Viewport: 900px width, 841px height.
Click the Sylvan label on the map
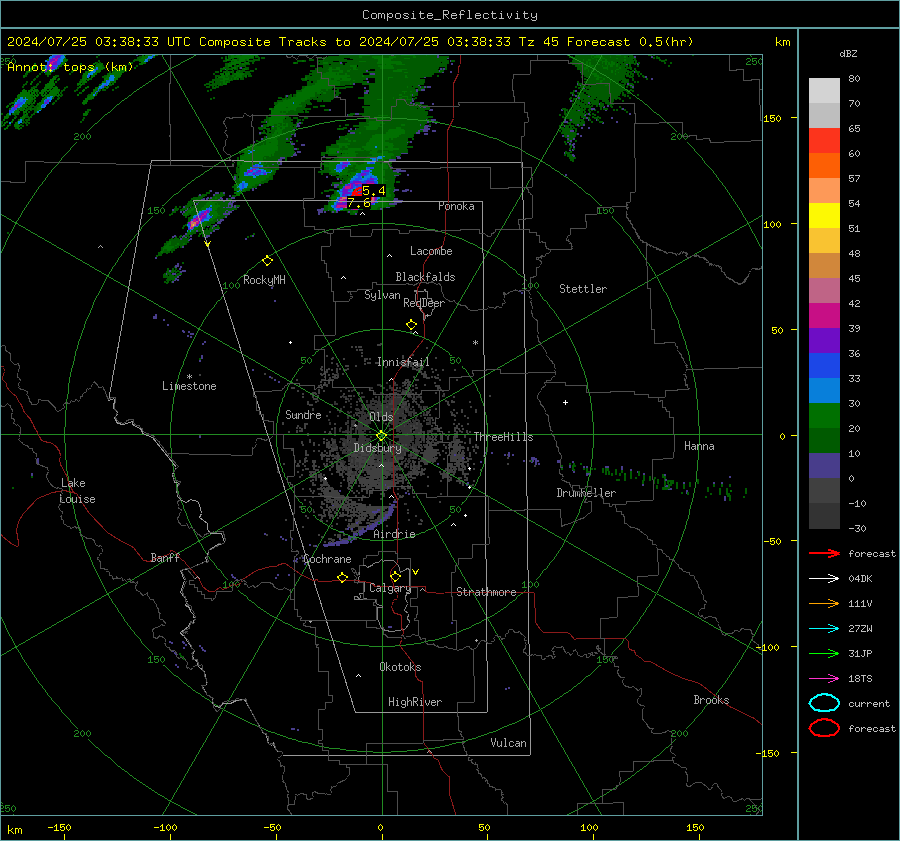[x=382, y=295]
